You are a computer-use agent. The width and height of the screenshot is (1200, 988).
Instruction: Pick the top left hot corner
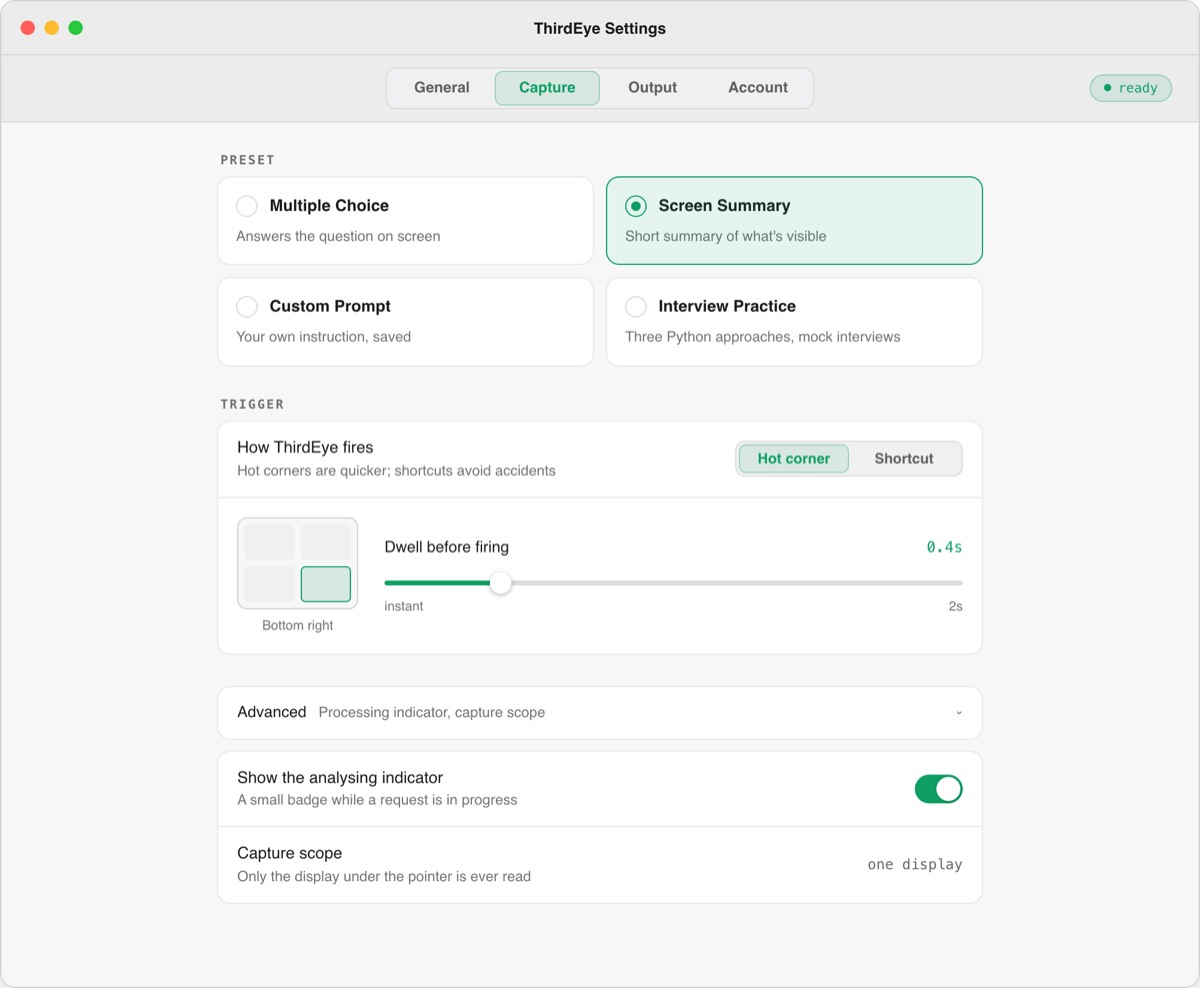(270, 542)
